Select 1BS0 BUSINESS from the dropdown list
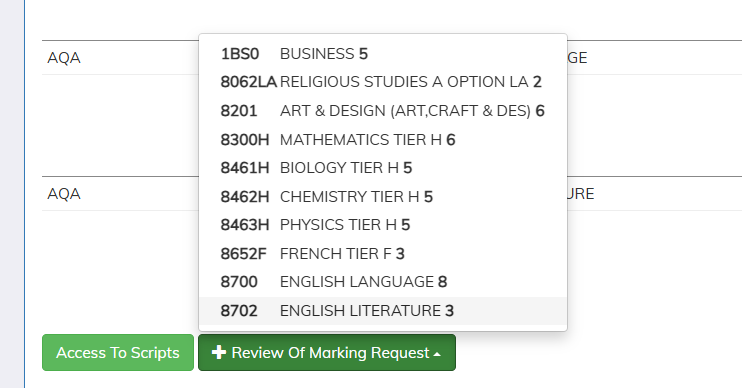Screen dimensions: 742x388 click(x=383, y=54)
